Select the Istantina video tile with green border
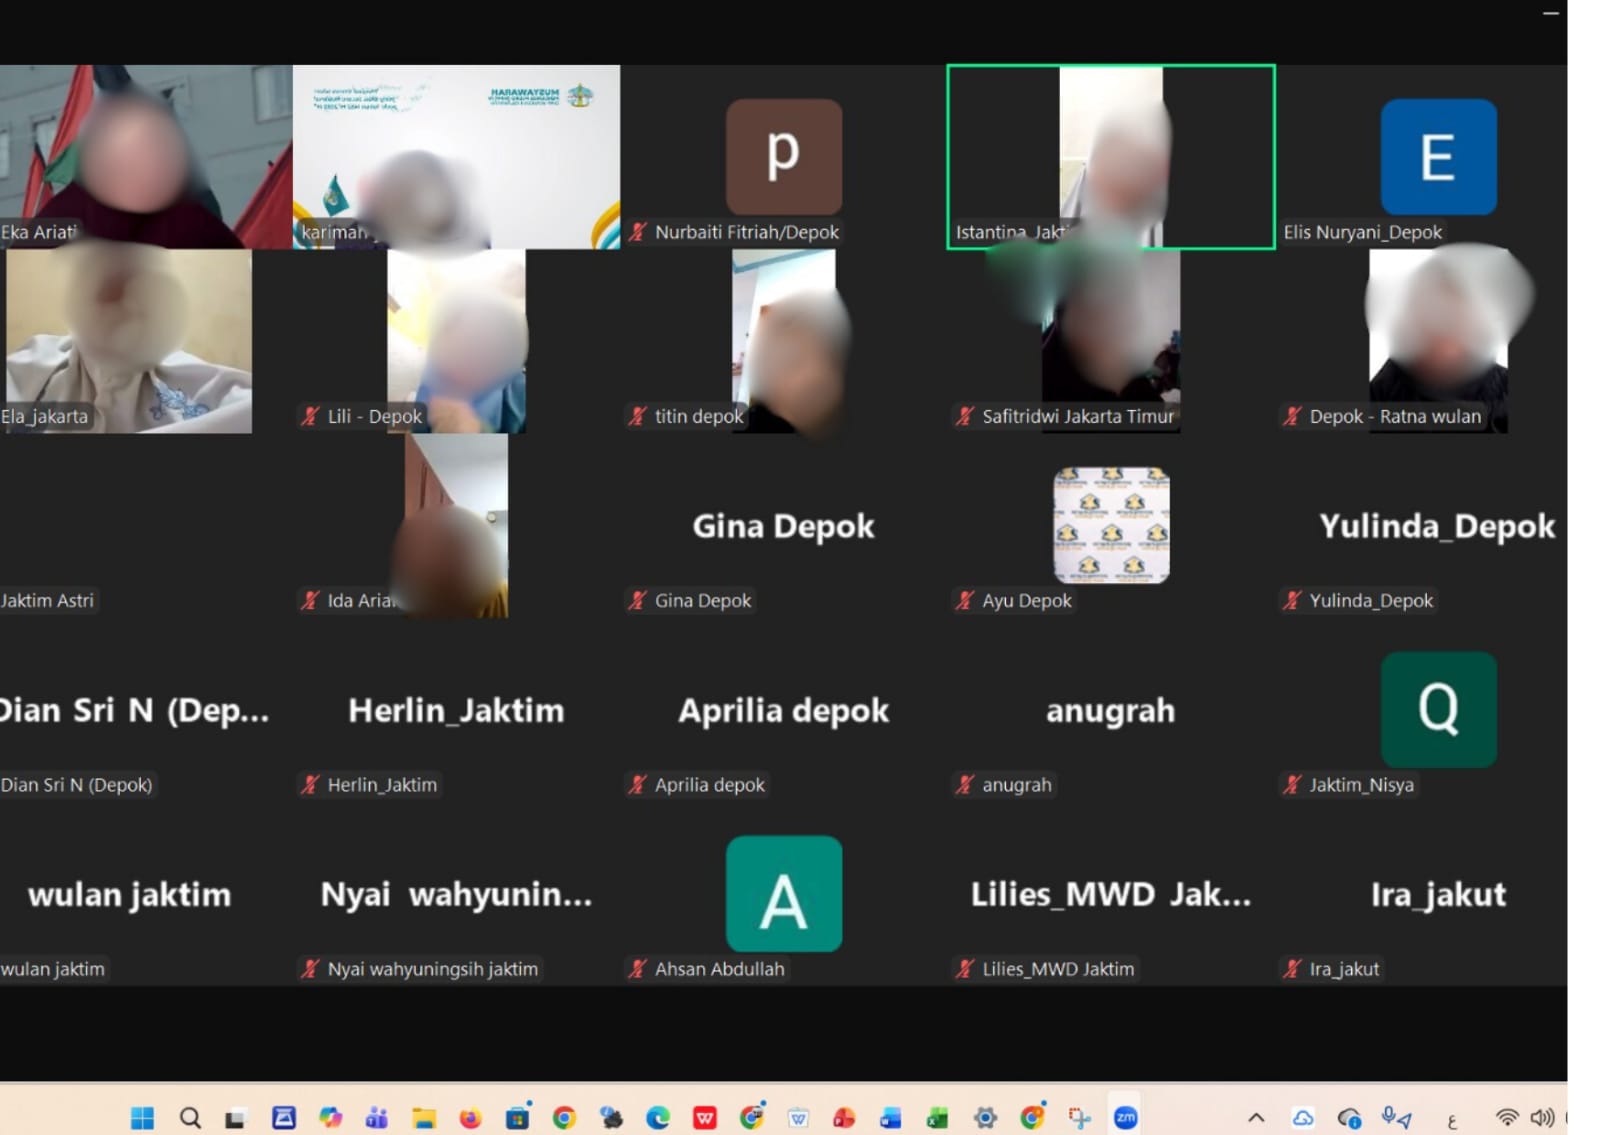 click(1110, 155)
